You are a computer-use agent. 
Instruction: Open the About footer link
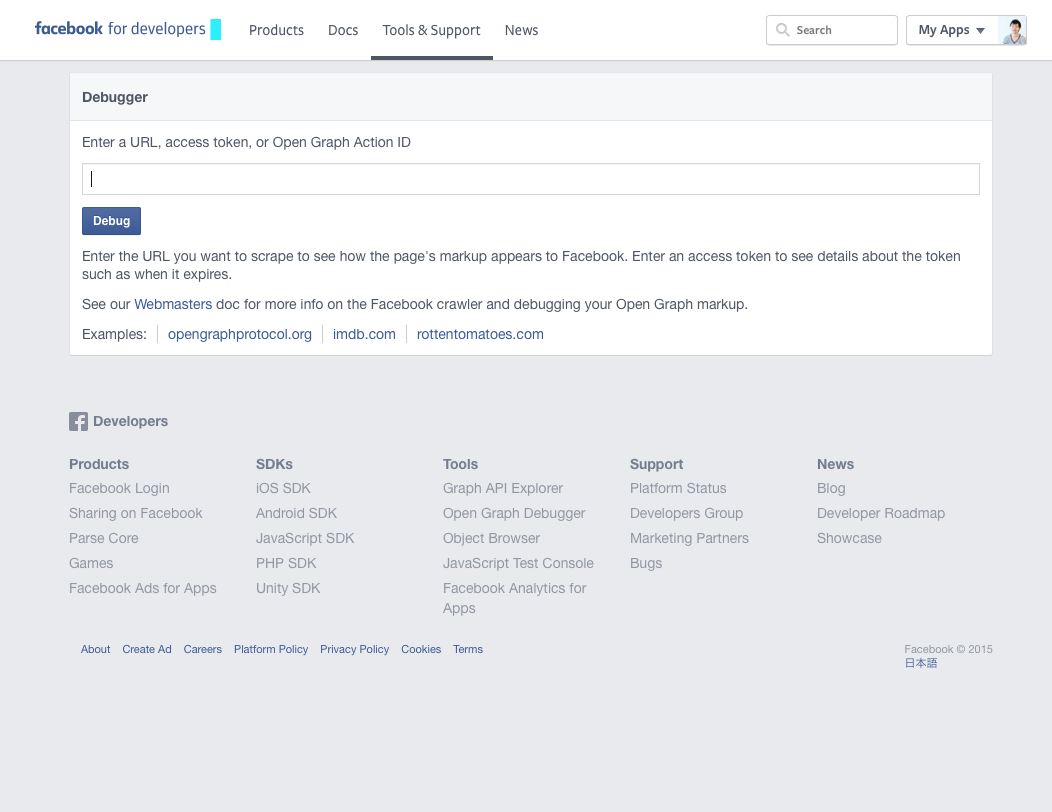point(95,649)
